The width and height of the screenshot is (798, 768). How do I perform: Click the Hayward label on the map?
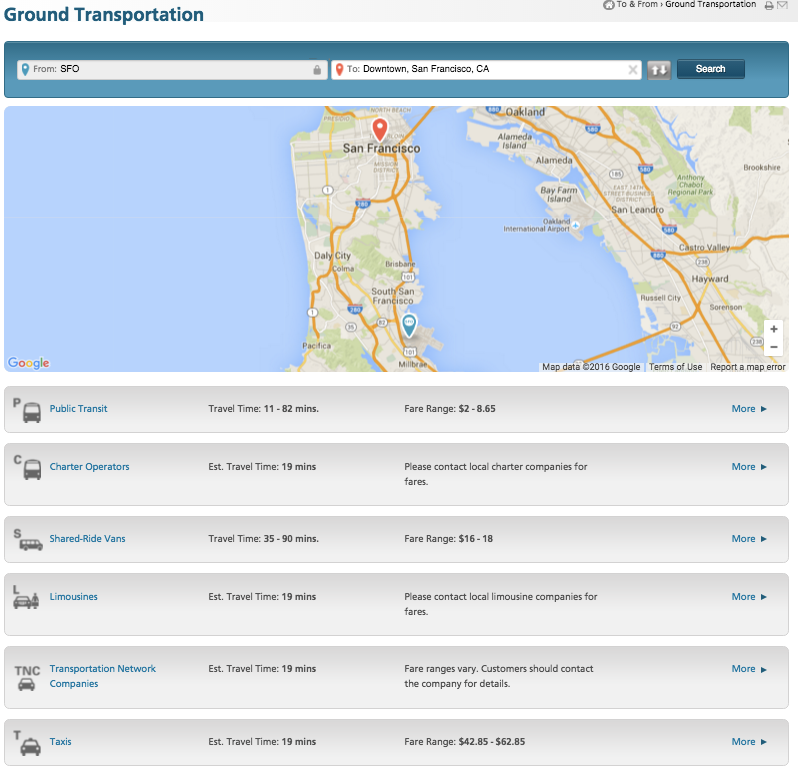click(x=709, y=279)
